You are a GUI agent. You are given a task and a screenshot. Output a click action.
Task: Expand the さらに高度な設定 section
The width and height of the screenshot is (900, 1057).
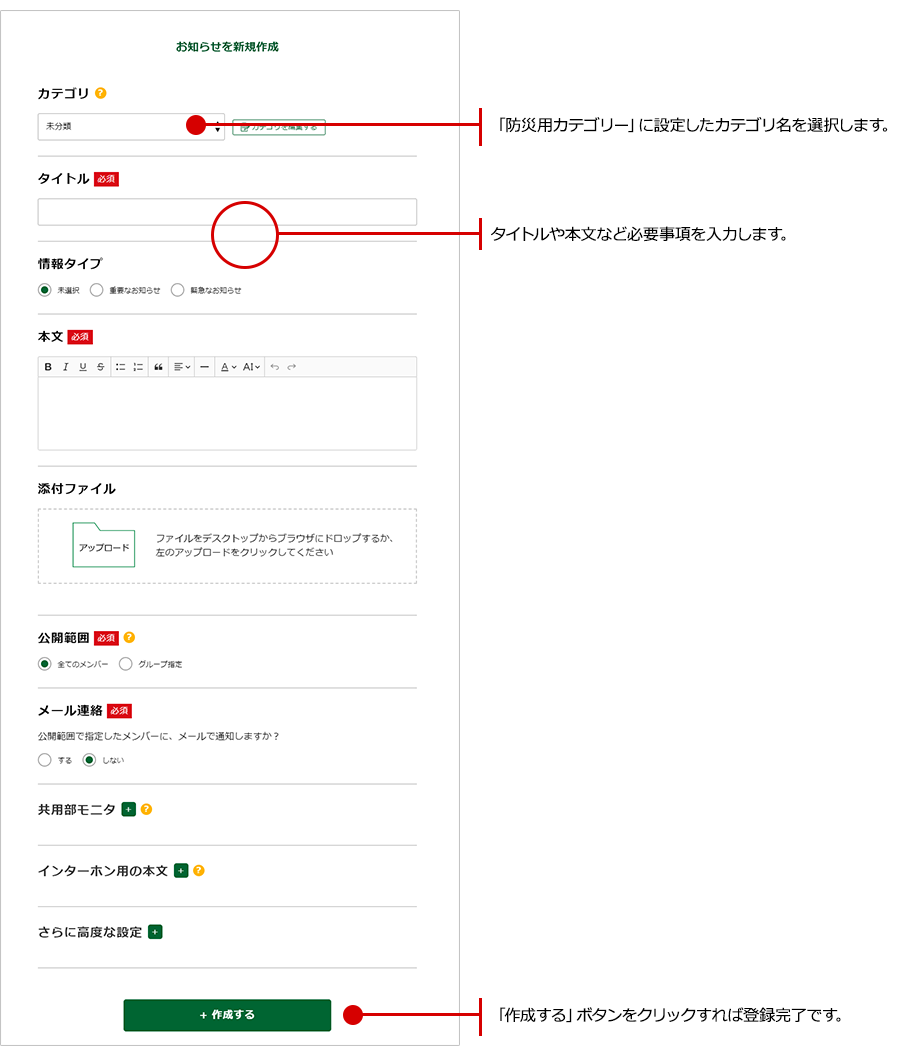coord(155,932)
